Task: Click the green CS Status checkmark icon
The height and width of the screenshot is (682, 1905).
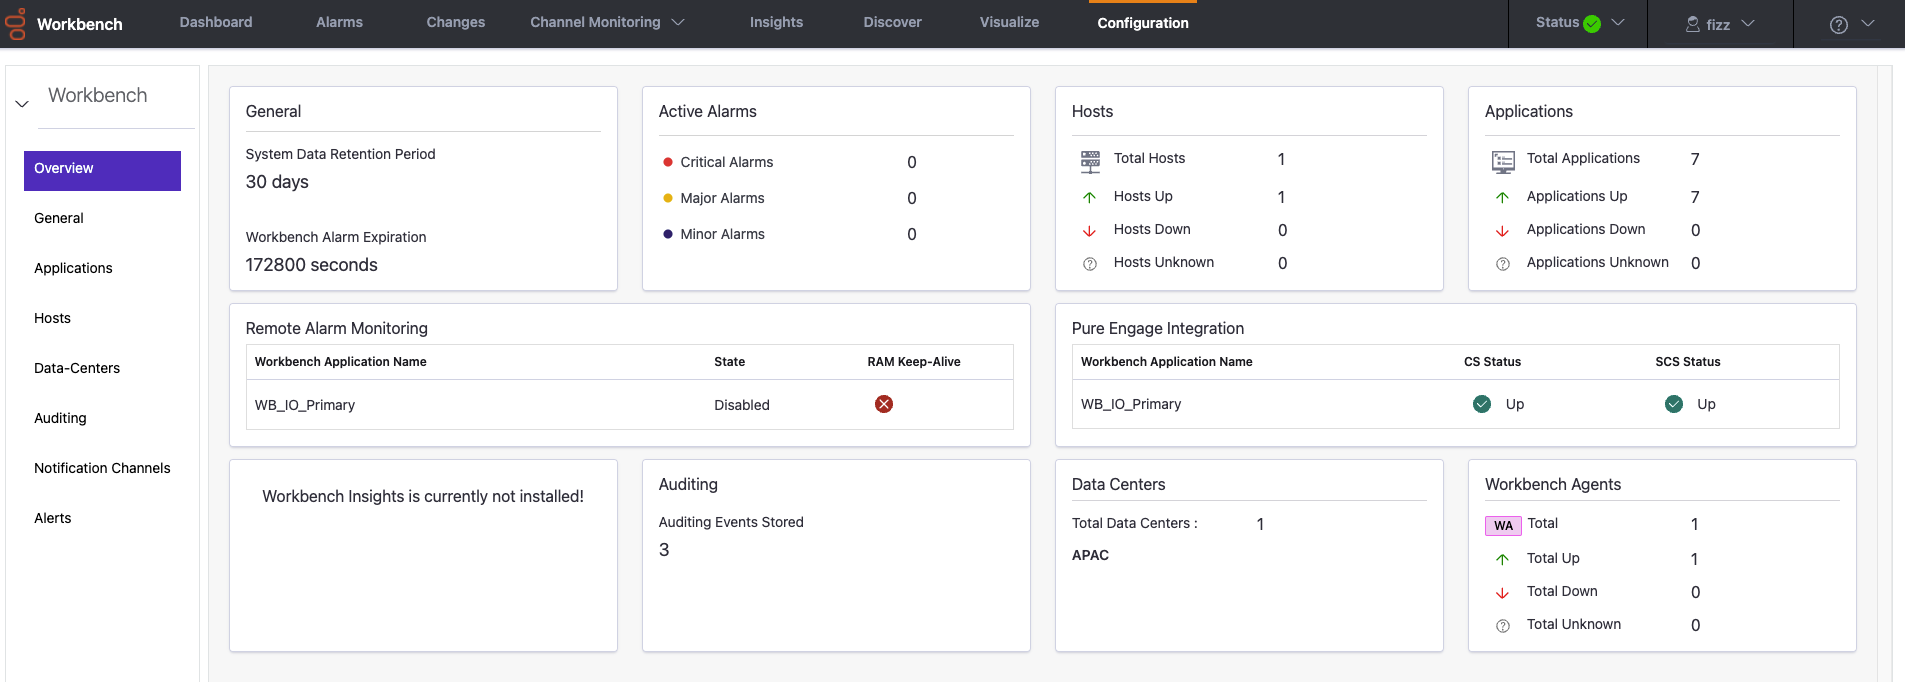Action: coord(1482,404)
